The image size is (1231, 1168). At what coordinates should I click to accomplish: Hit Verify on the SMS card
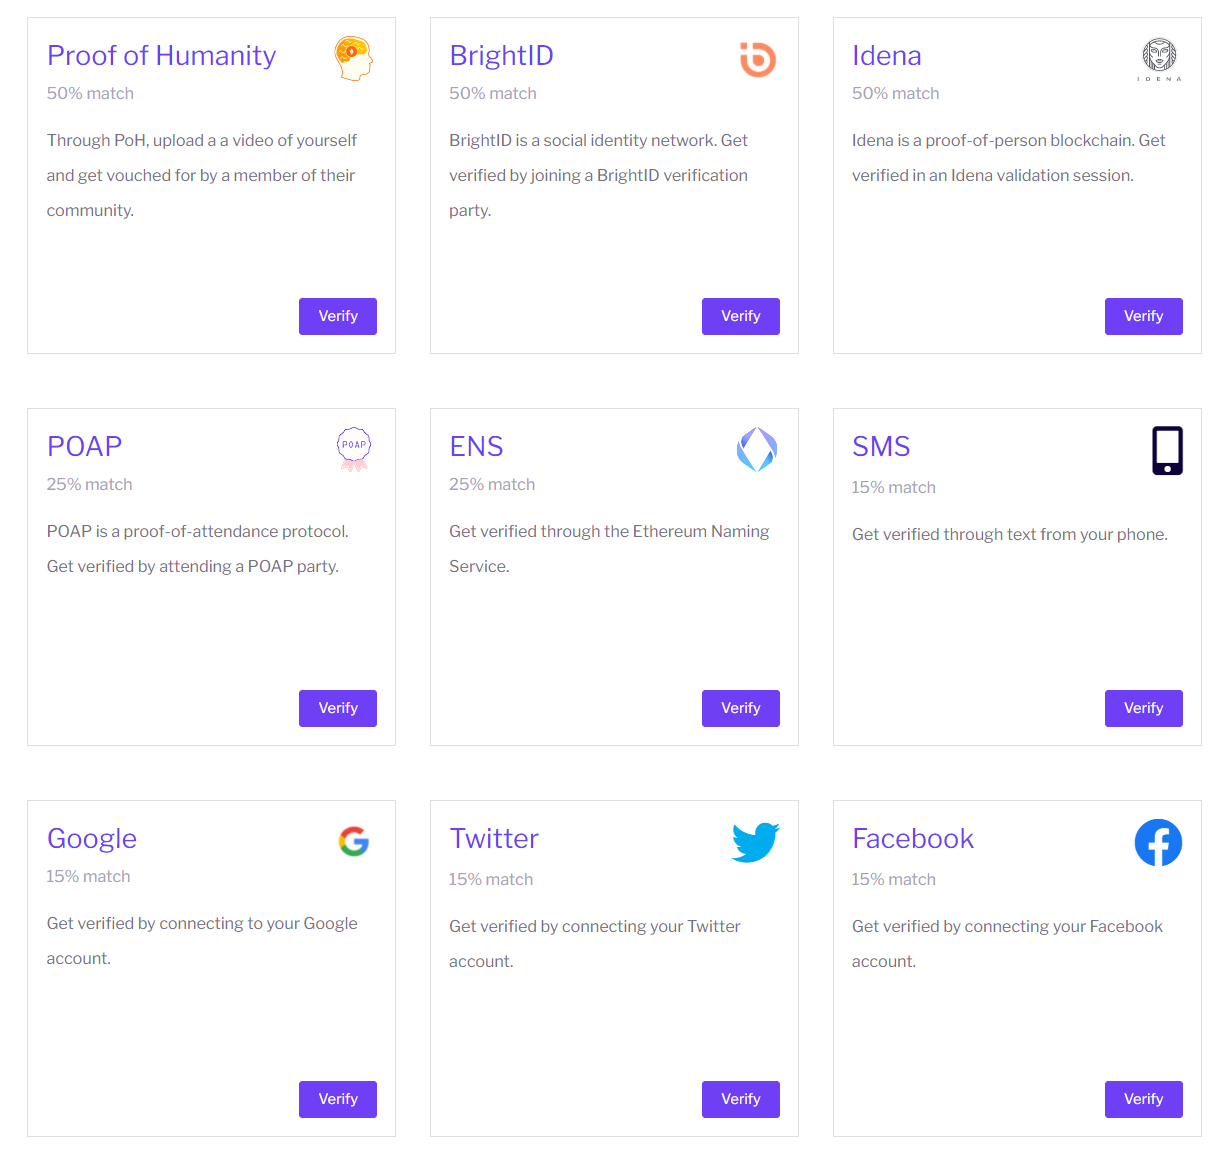tap(1143, 708)
